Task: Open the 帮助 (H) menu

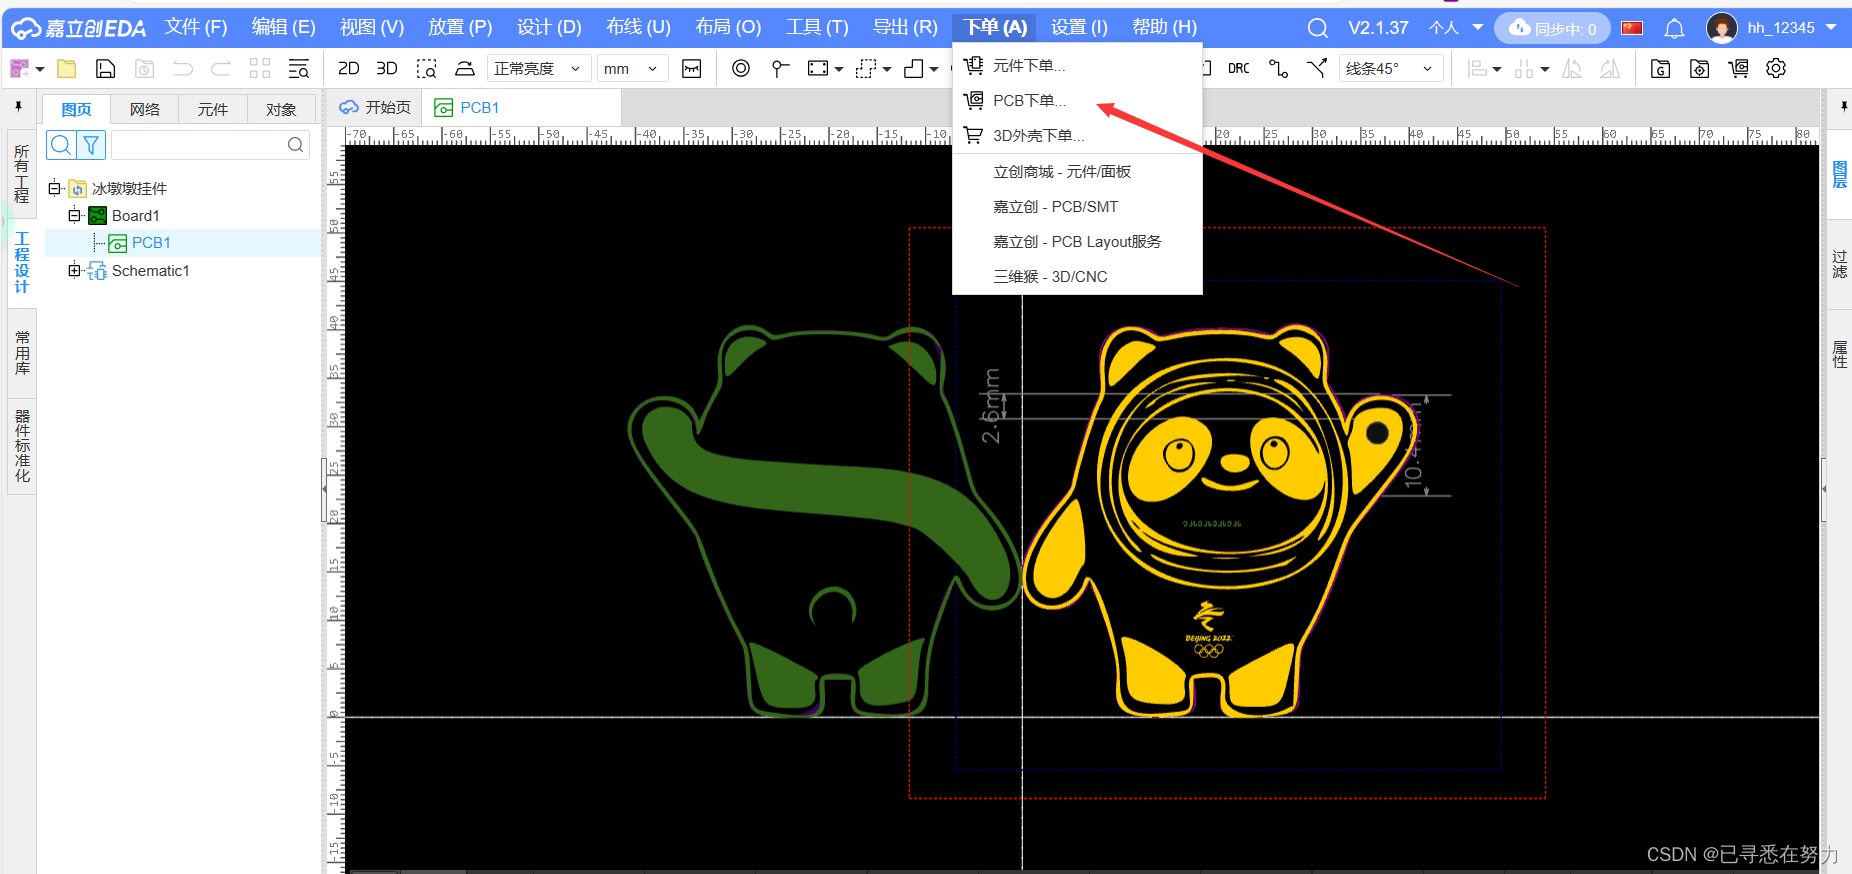Action: 1164,27
